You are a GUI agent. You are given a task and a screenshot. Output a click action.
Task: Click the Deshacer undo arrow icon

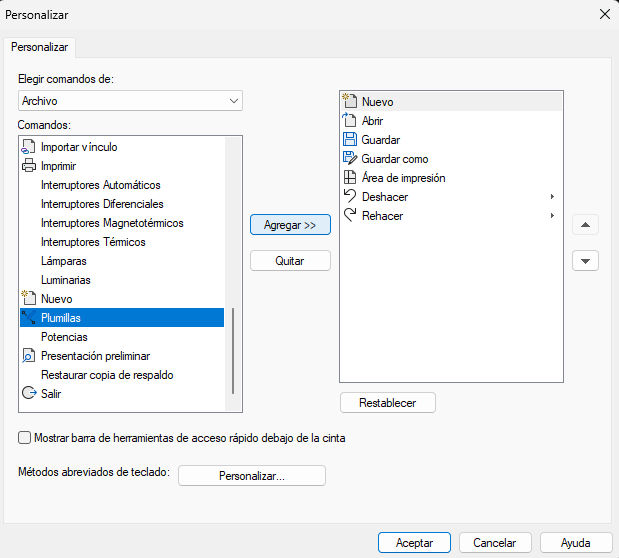[x=349, y=196]
